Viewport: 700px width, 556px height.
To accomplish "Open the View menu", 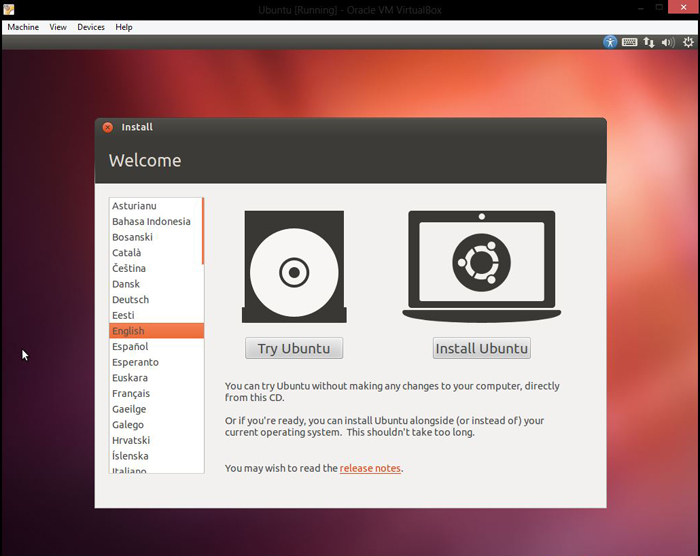I will tap(58, 27).
